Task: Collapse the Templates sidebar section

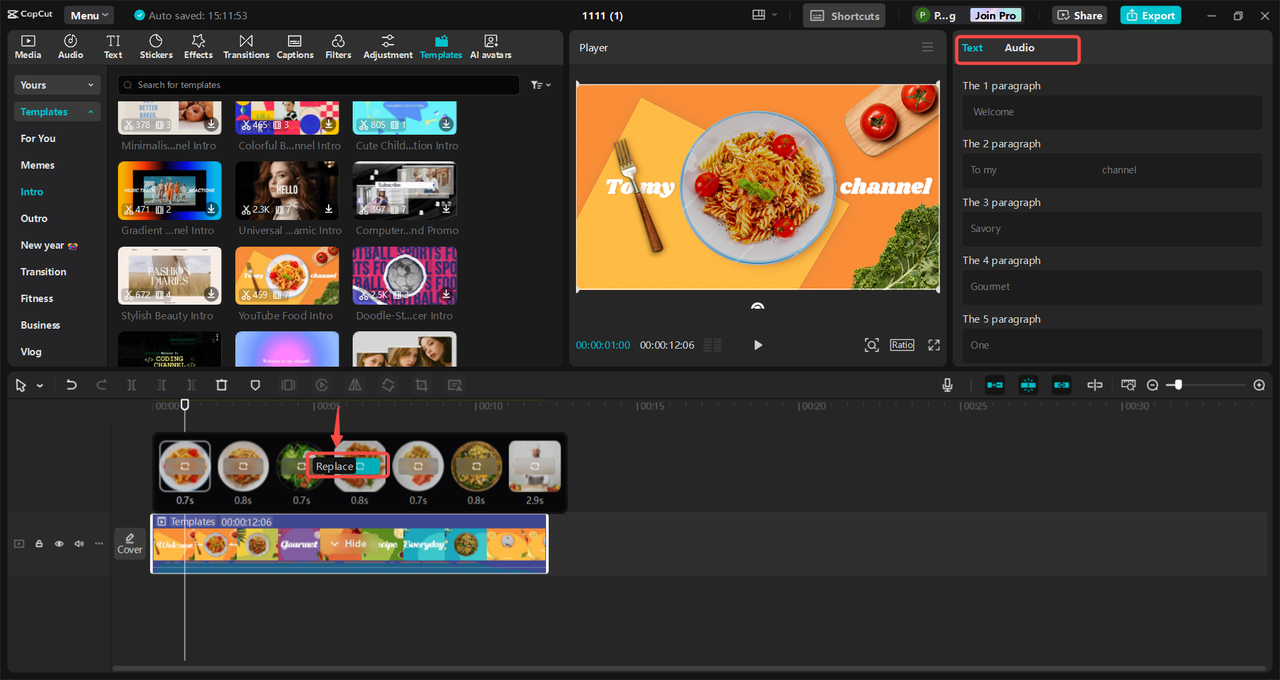Action: coord(58,112)
